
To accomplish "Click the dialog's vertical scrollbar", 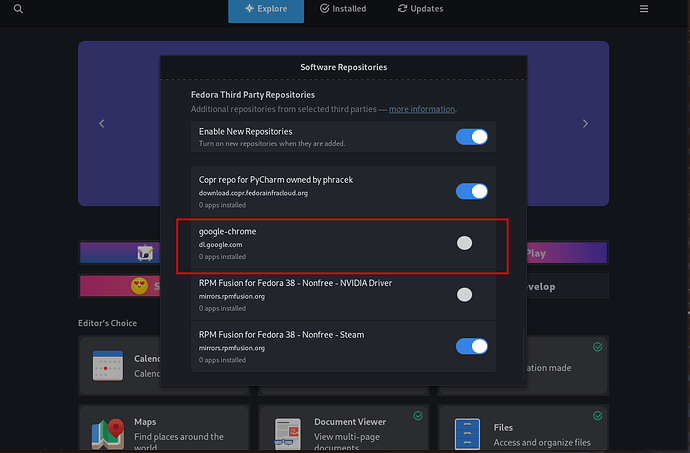I will (x=524, y=355).
